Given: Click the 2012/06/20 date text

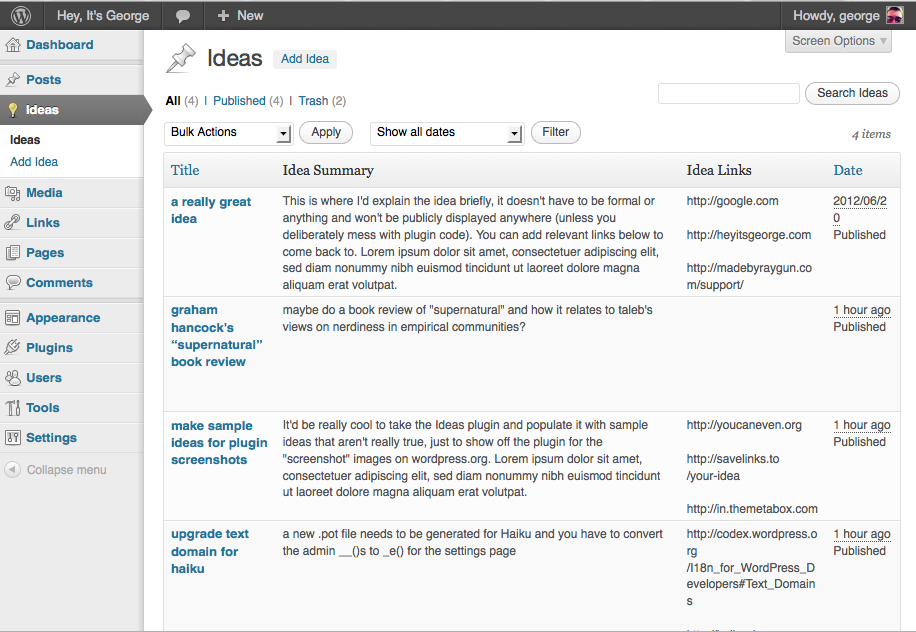Looking at the screenshot, I should click(x=860, y=209).
